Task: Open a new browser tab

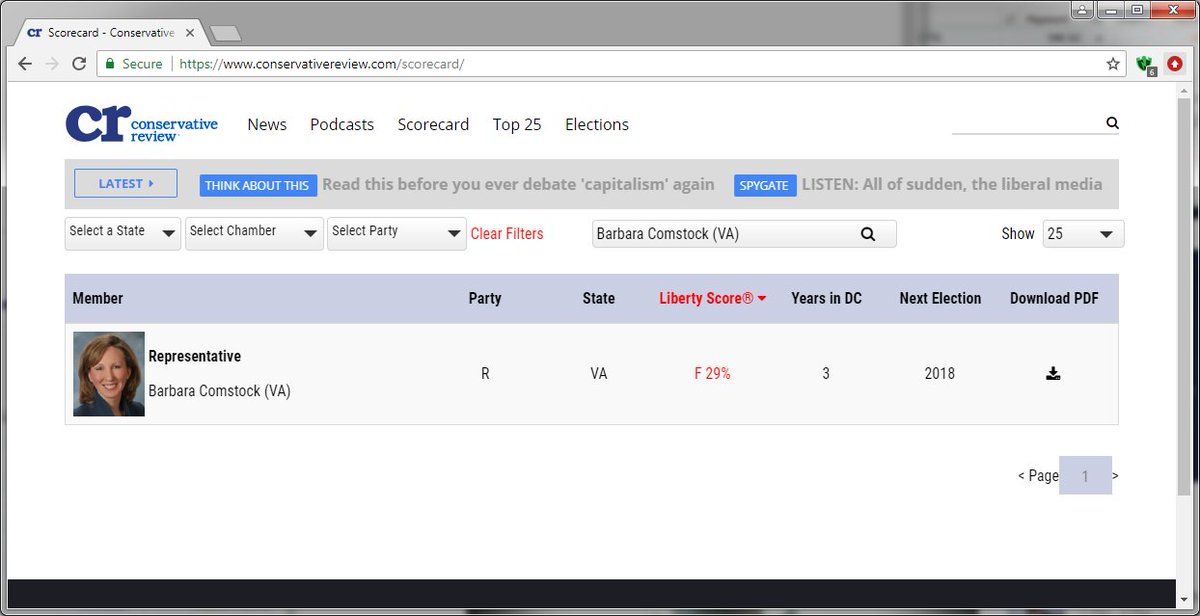Action: pyautogui.click(x=226, y=33)
